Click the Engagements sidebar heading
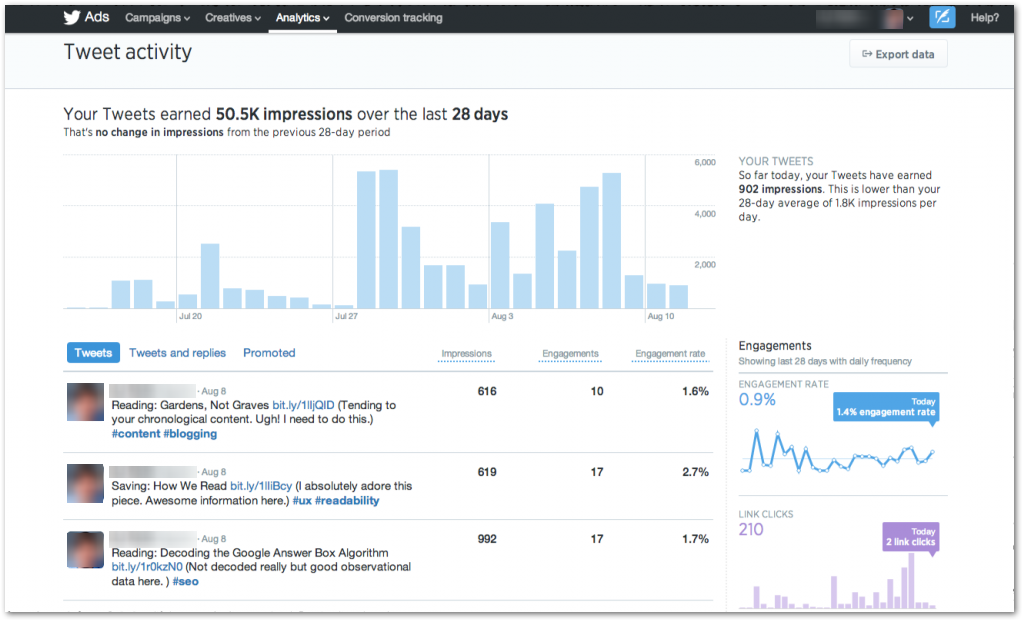The height and width of the screenshot is (621, 1023). [775, 346]
